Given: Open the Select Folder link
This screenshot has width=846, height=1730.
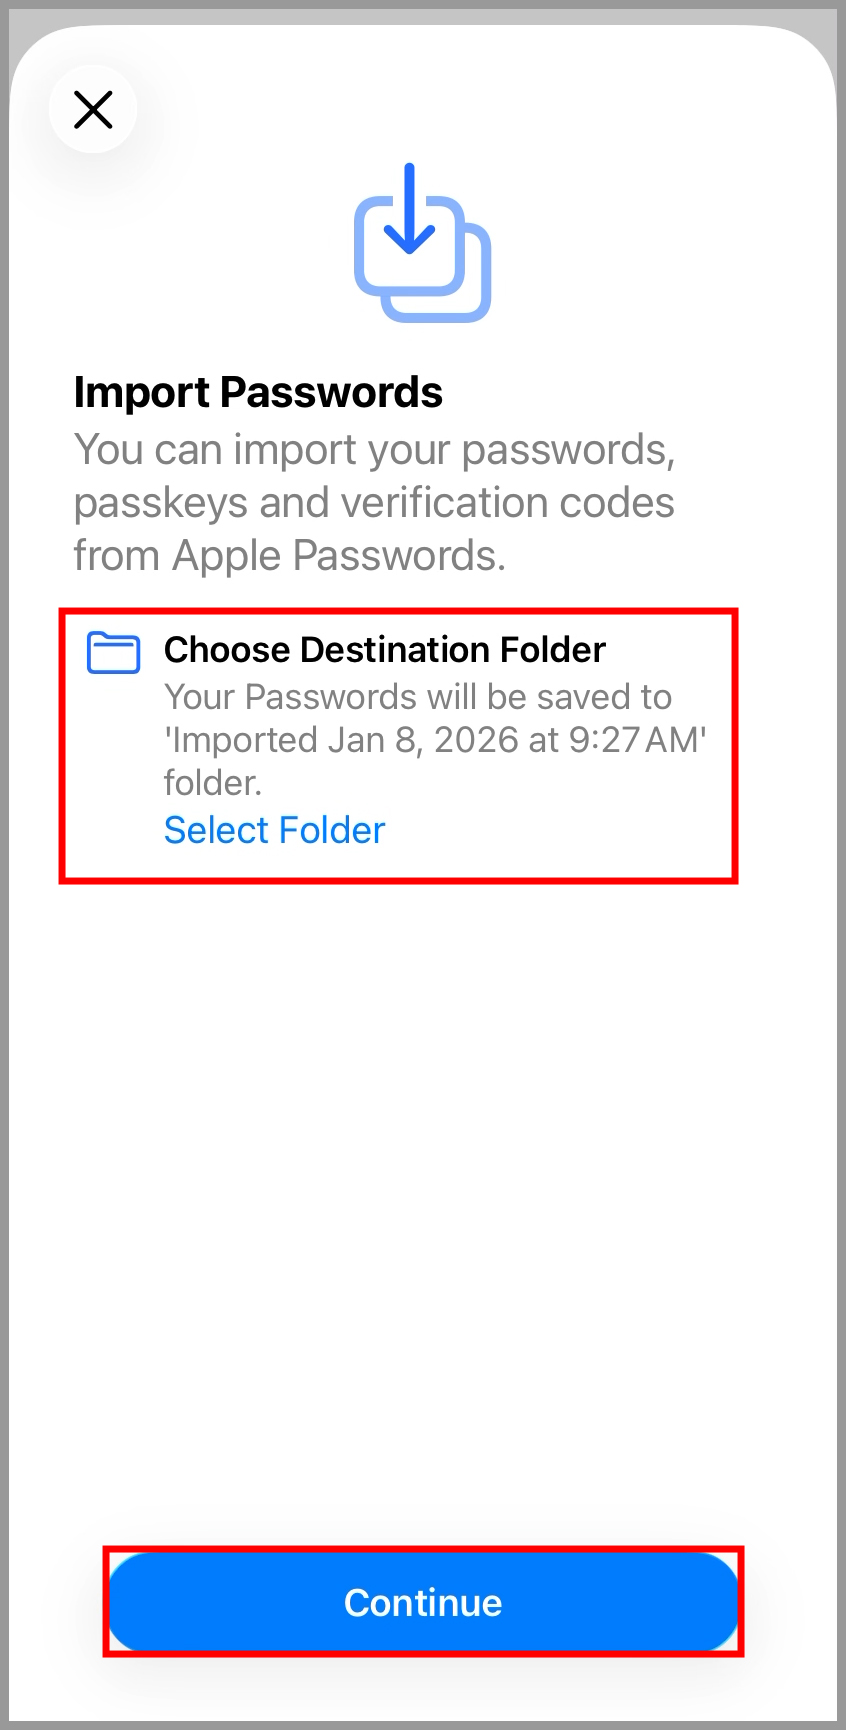Looking at the screenshot, I should (x=274, y=830).
